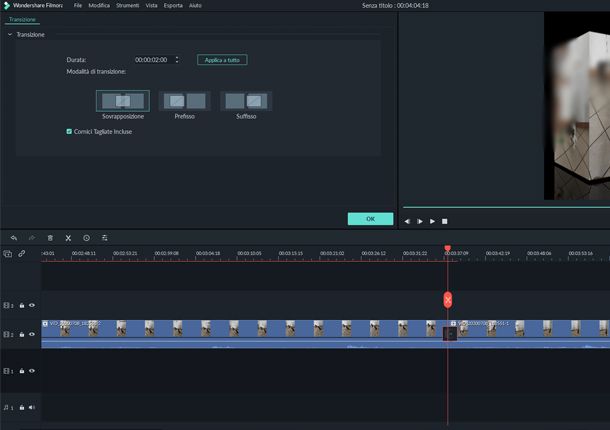Click the Durata time input field

[x=151, y=60]
